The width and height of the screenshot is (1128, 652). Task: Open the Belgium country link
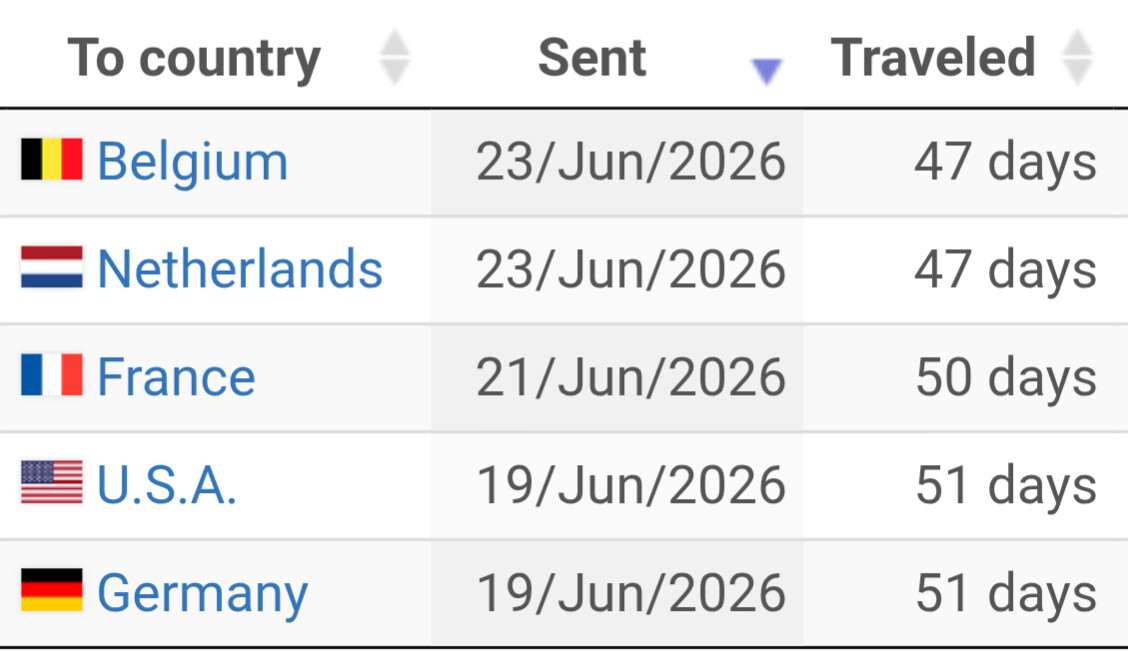pos(193,161)
